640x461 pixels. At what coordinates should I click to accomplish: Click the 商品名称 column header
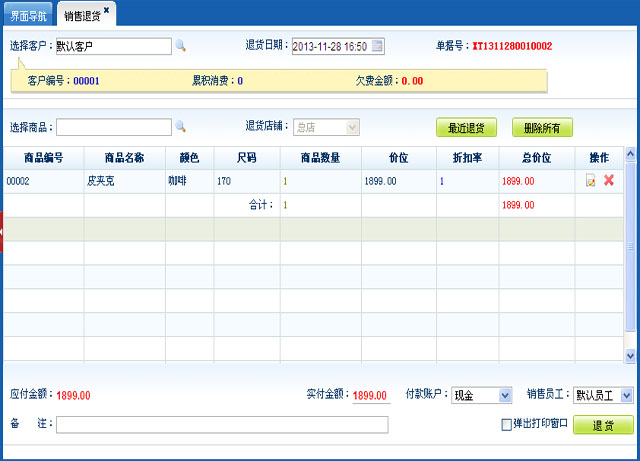coord(124,158)
